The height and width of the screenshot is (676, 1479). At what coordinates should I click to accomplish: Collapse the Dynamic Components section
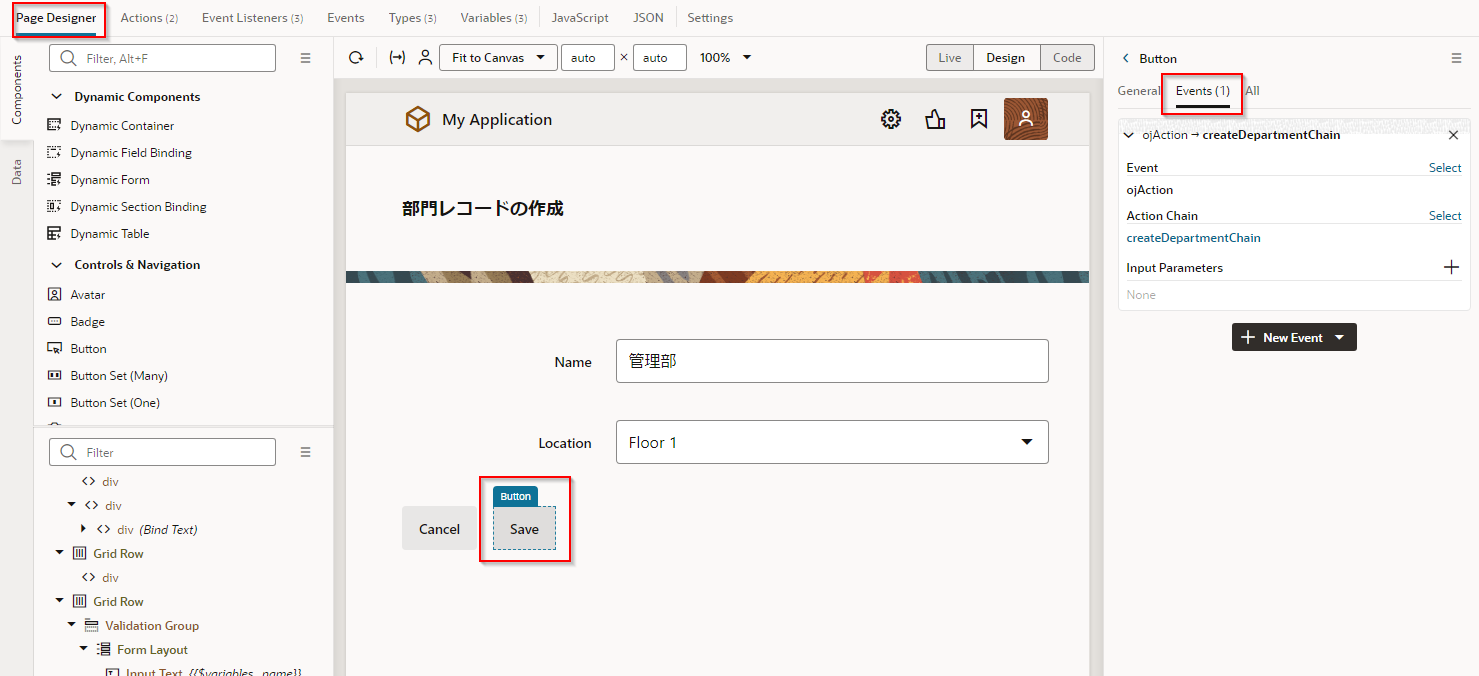[x=56, y=97]
